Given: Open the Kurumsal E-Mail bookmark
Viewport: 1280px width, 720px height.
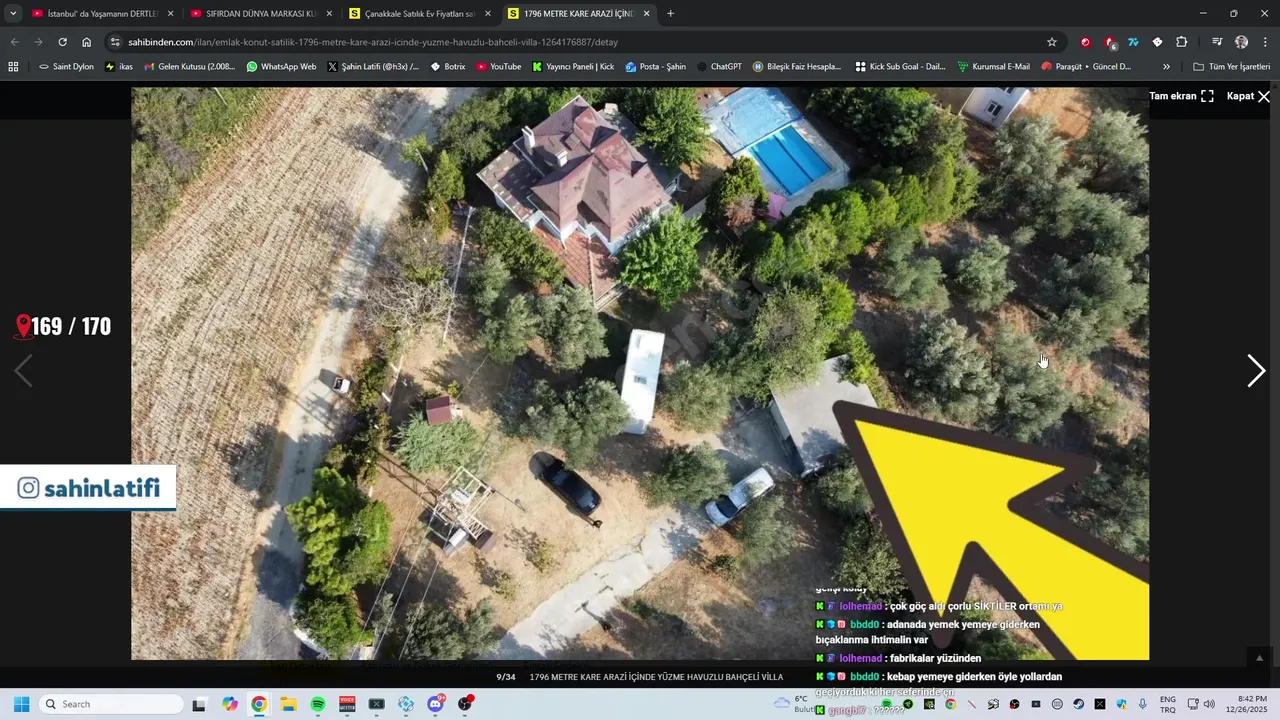Looking at the screenshot, I should pyautogui.click(x=993, y=66).
